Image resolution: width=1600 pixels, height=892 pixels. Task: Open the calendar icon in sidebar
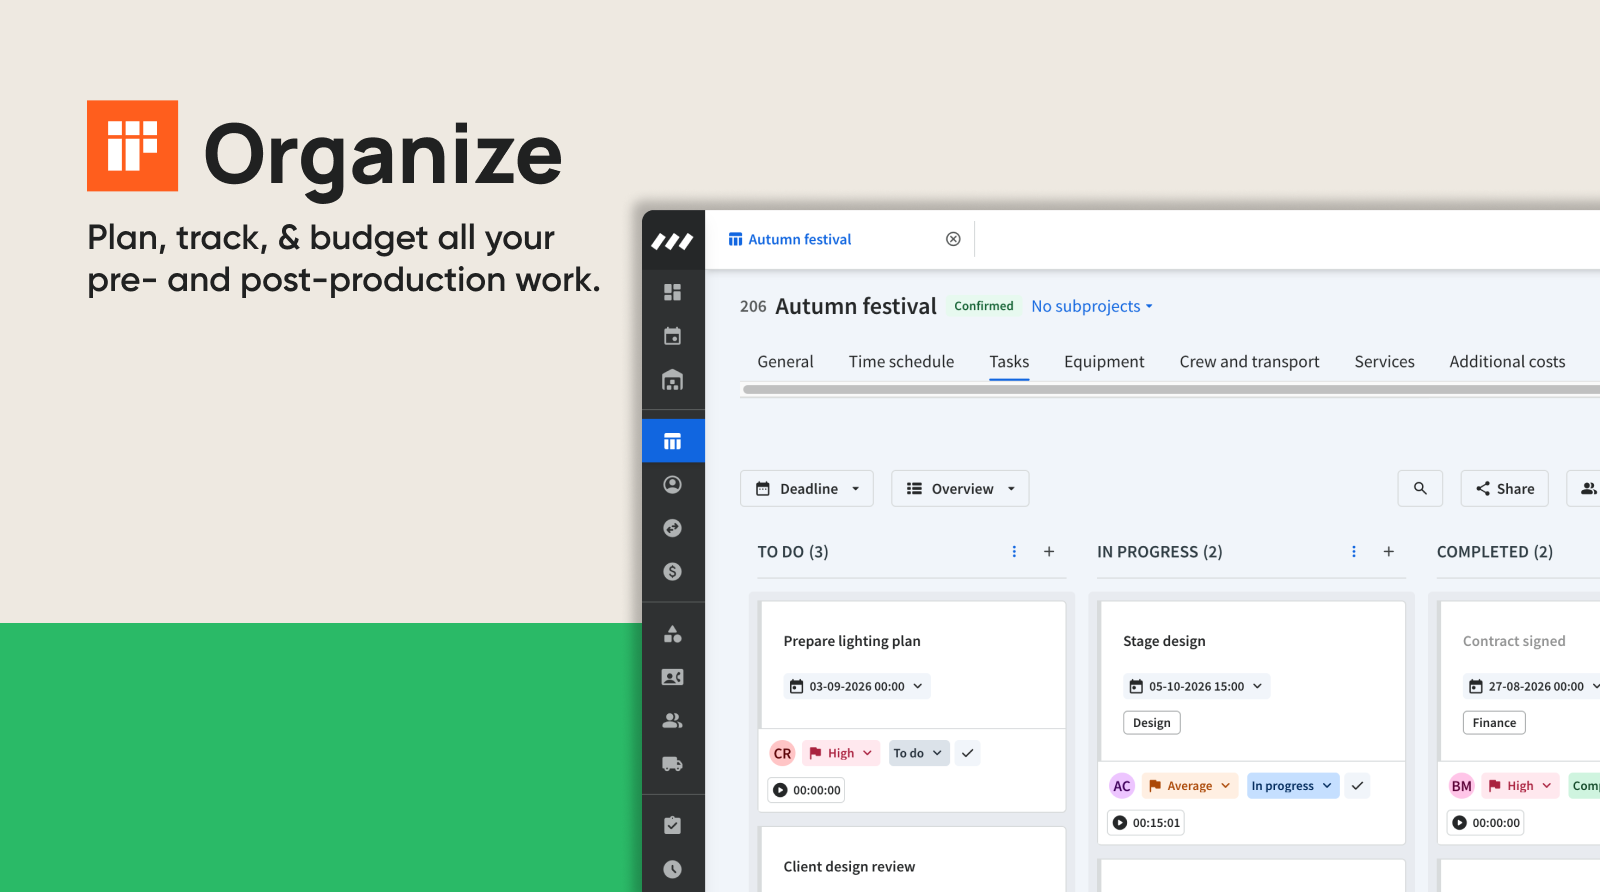tap(672, 336)
